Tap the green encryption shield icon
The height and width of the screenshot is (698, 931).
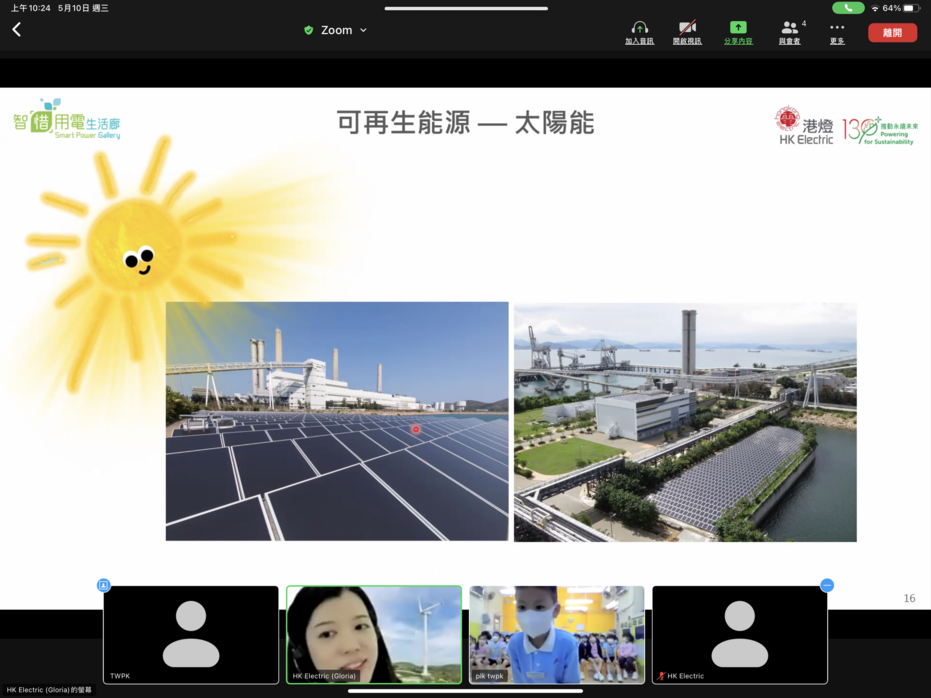pyautogui.click(x=309, y=30)
